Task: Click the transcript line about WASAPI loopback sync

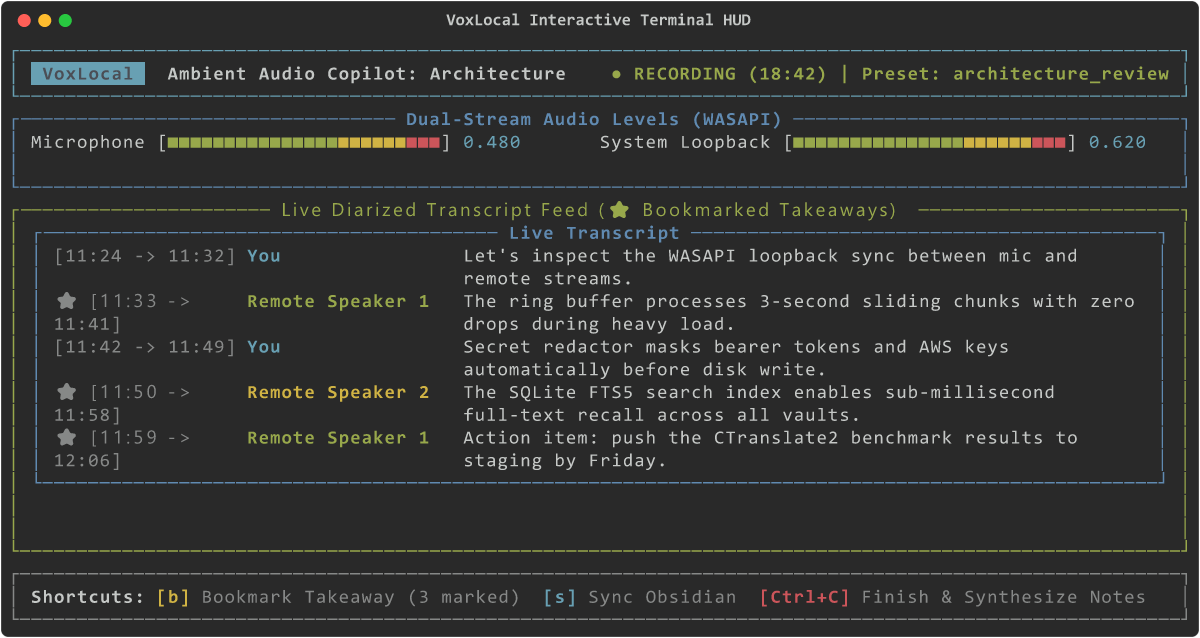Action: tap(771, 267)
